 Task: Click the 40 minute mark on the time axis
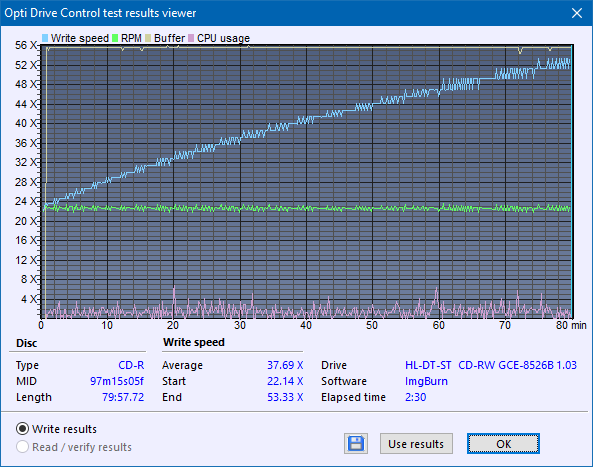click(306, 325)
